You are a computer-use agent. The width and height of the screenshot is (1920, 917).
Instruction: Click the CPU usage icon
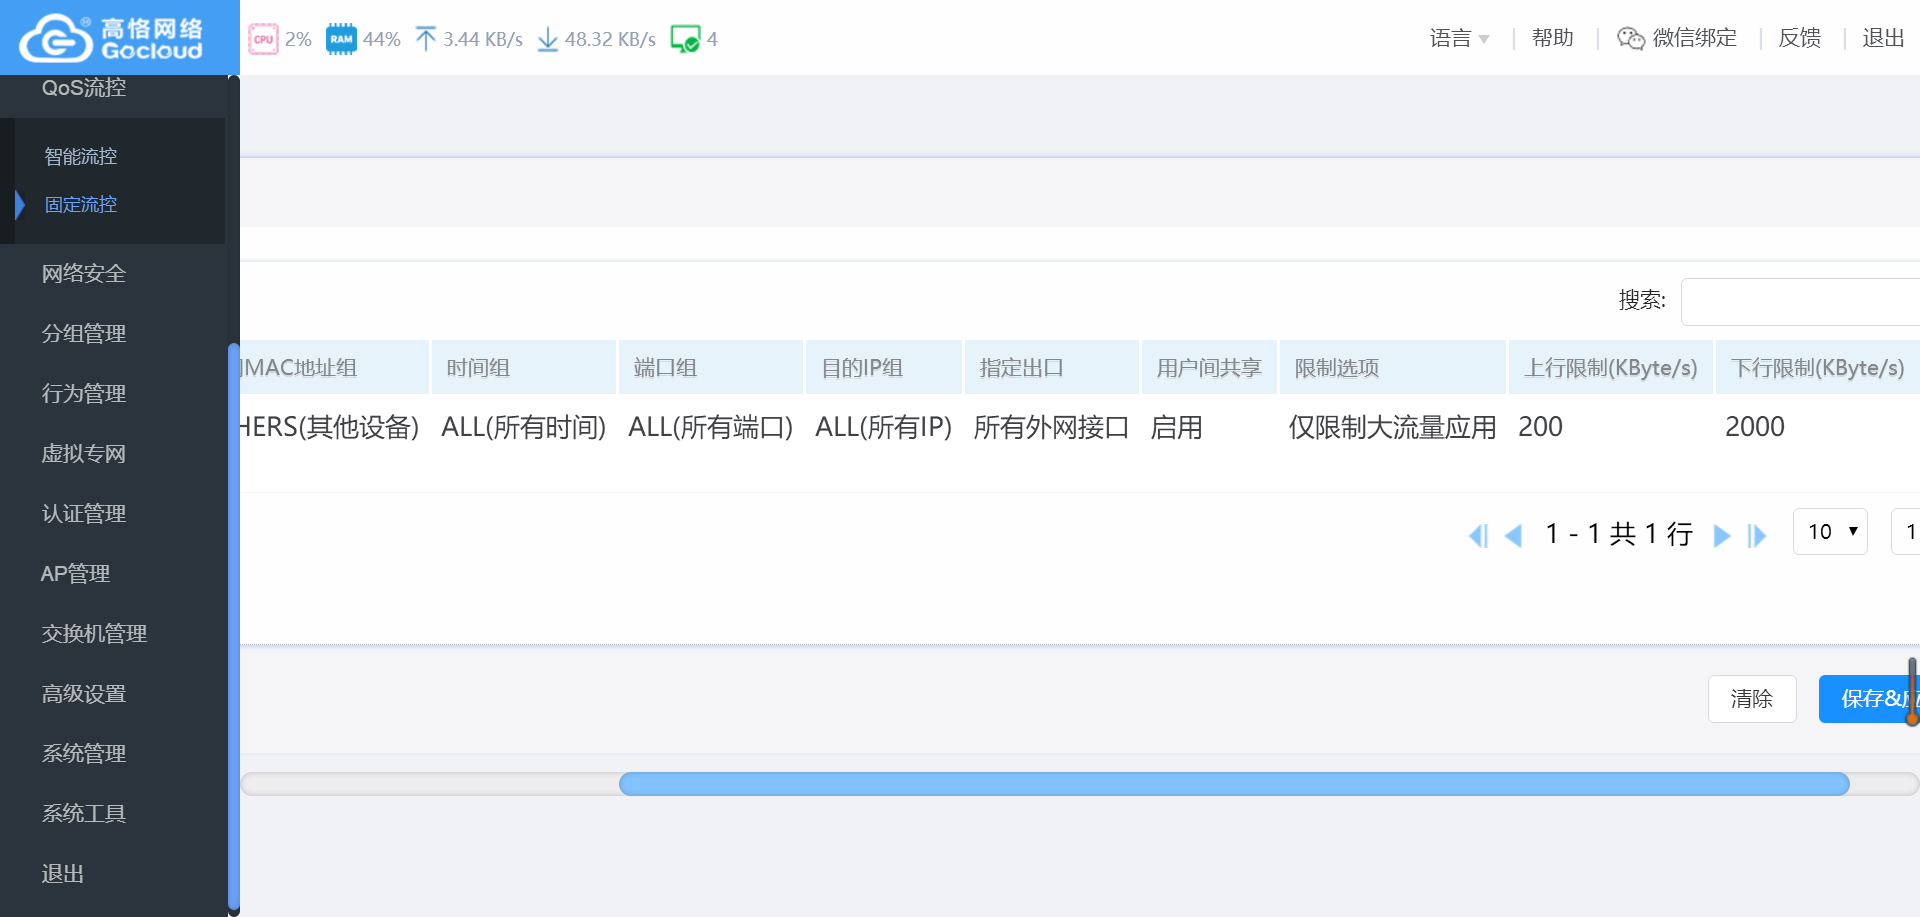[x=263, y=39]
